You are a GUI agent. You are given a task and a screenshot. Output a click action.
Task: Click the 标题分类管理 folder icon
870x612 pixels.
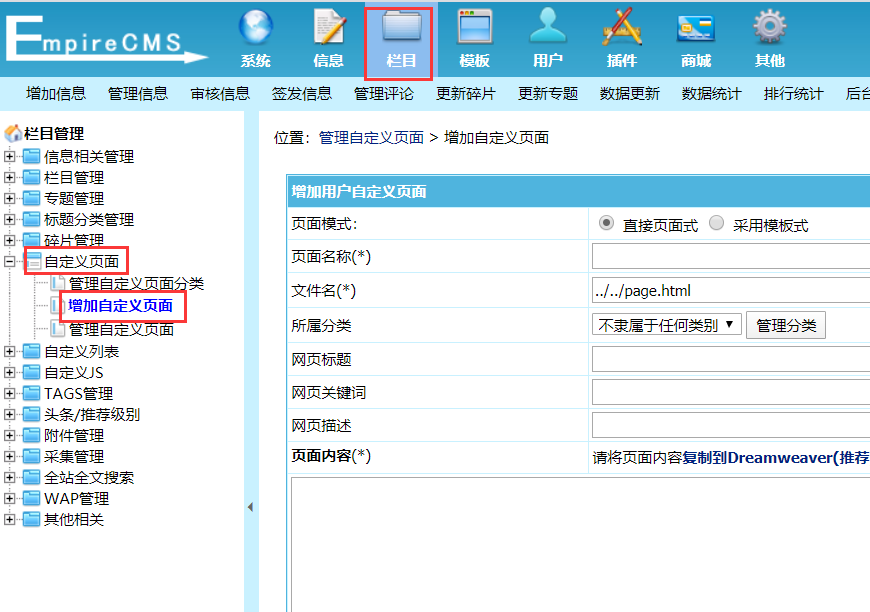[x=32, y=219]
